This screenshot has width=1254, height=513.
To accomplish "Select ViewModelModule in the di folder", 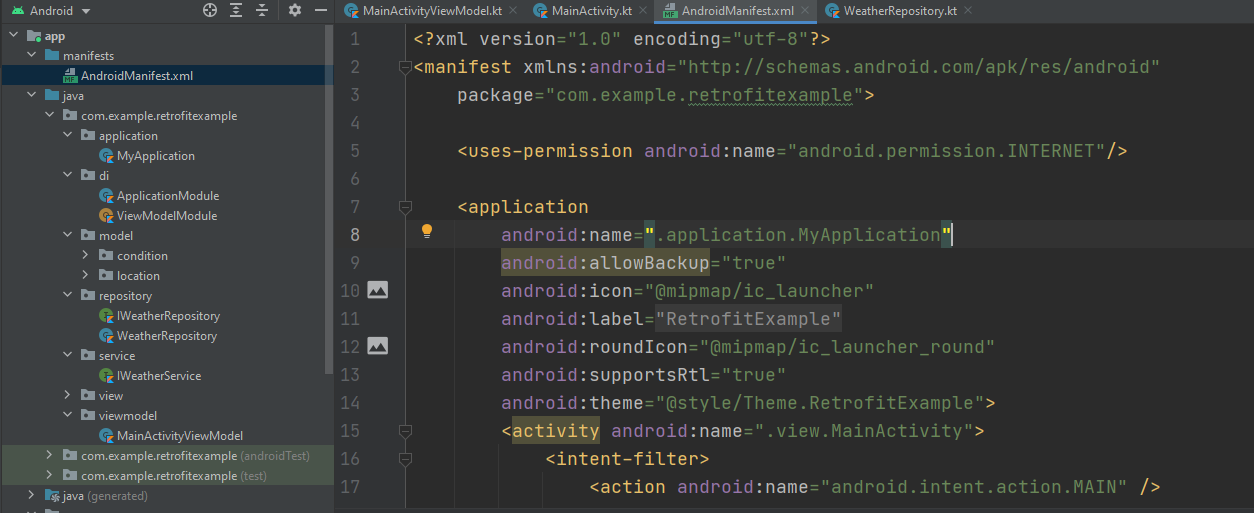I will [166, 216].
